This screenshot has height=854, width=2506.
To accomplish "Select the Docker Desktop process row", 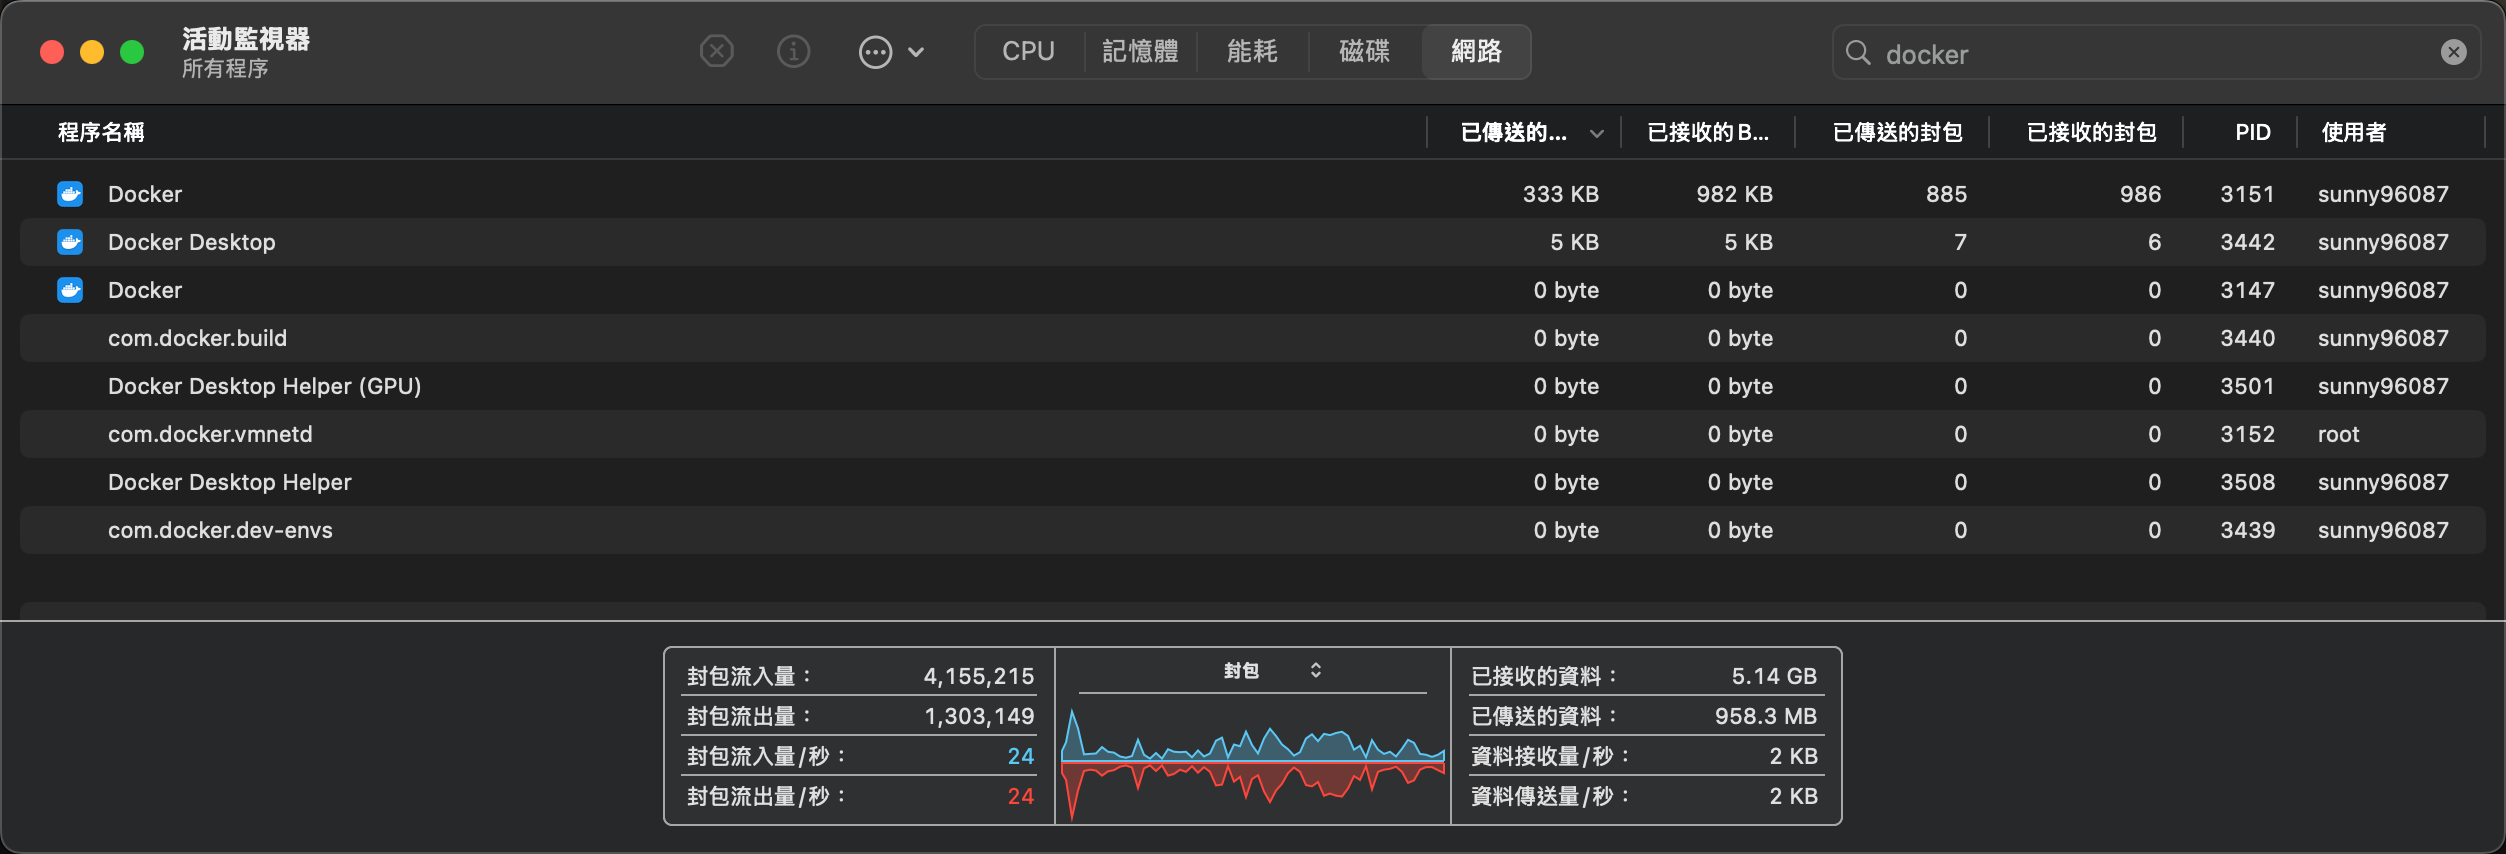I will click(x=1252, y=242).
